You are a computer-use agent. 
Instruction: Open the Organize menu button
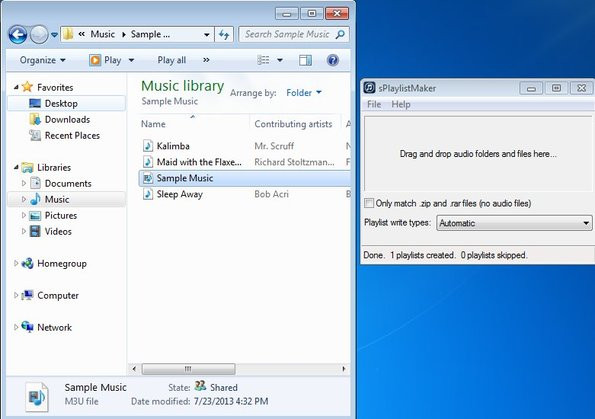[x=42, y=60]
